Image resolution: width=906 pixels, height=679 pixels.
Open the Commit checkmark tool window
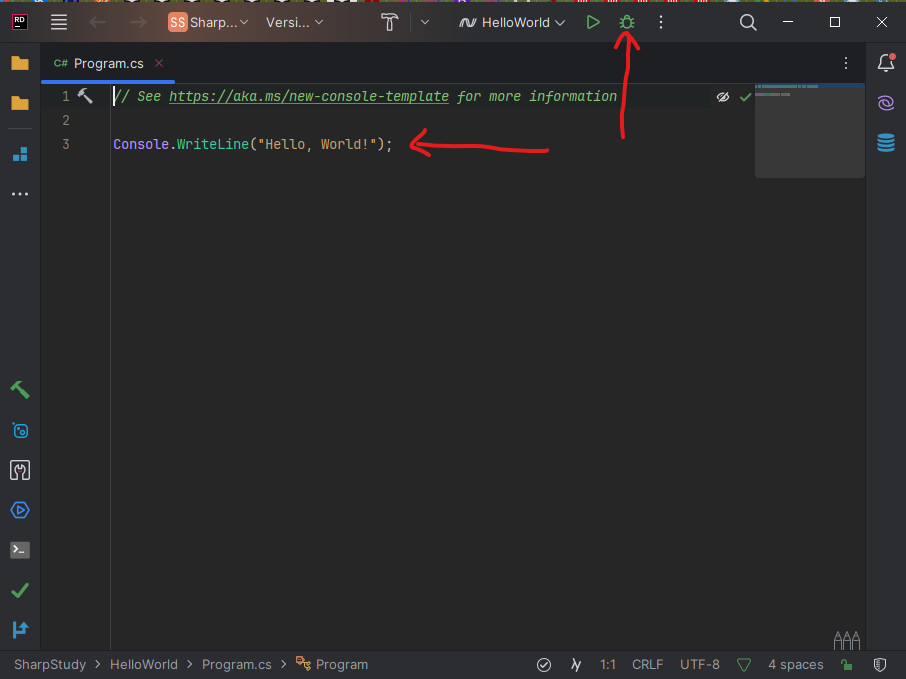tap(20, 590)
